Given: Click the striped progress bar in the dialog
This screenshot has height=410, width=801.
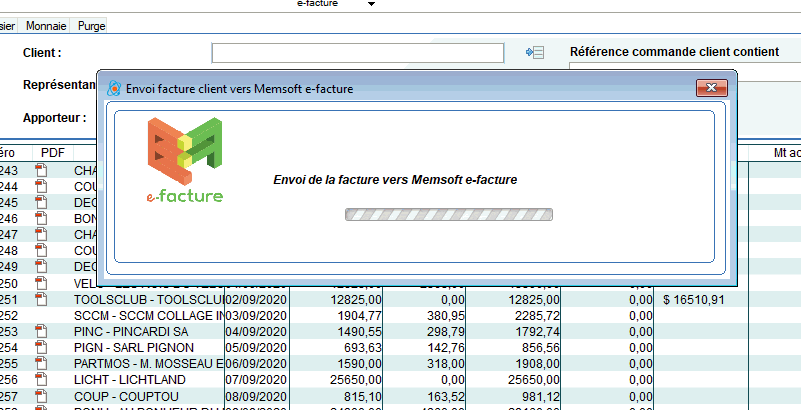Looking at the screenshot, I should (449, 214).
